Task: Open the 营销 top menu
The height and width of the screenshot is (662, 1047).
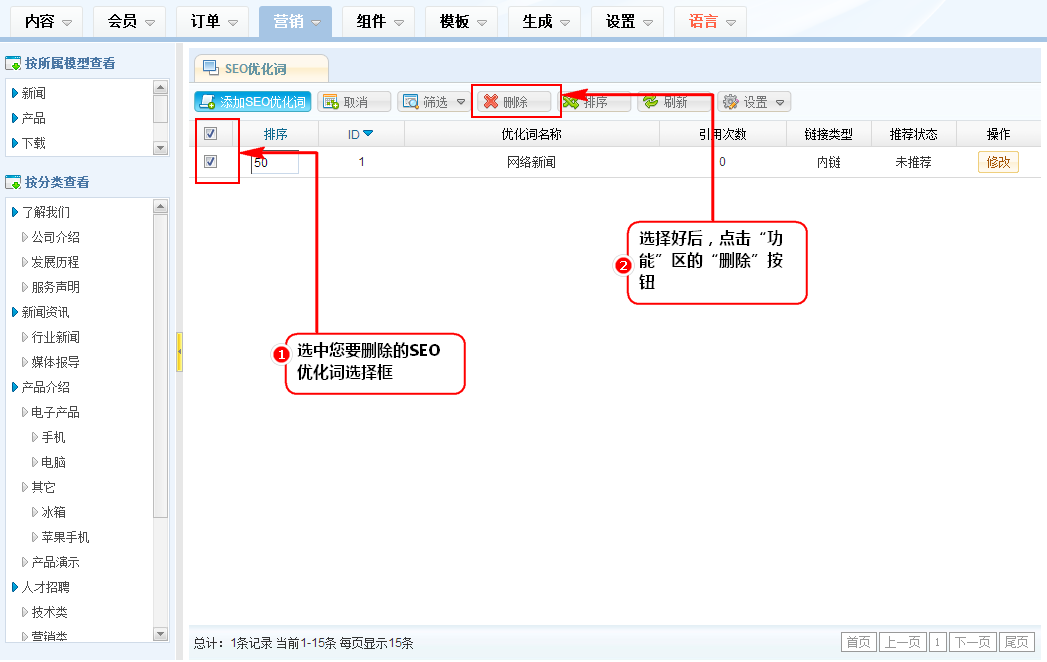Action: point(295,21)
